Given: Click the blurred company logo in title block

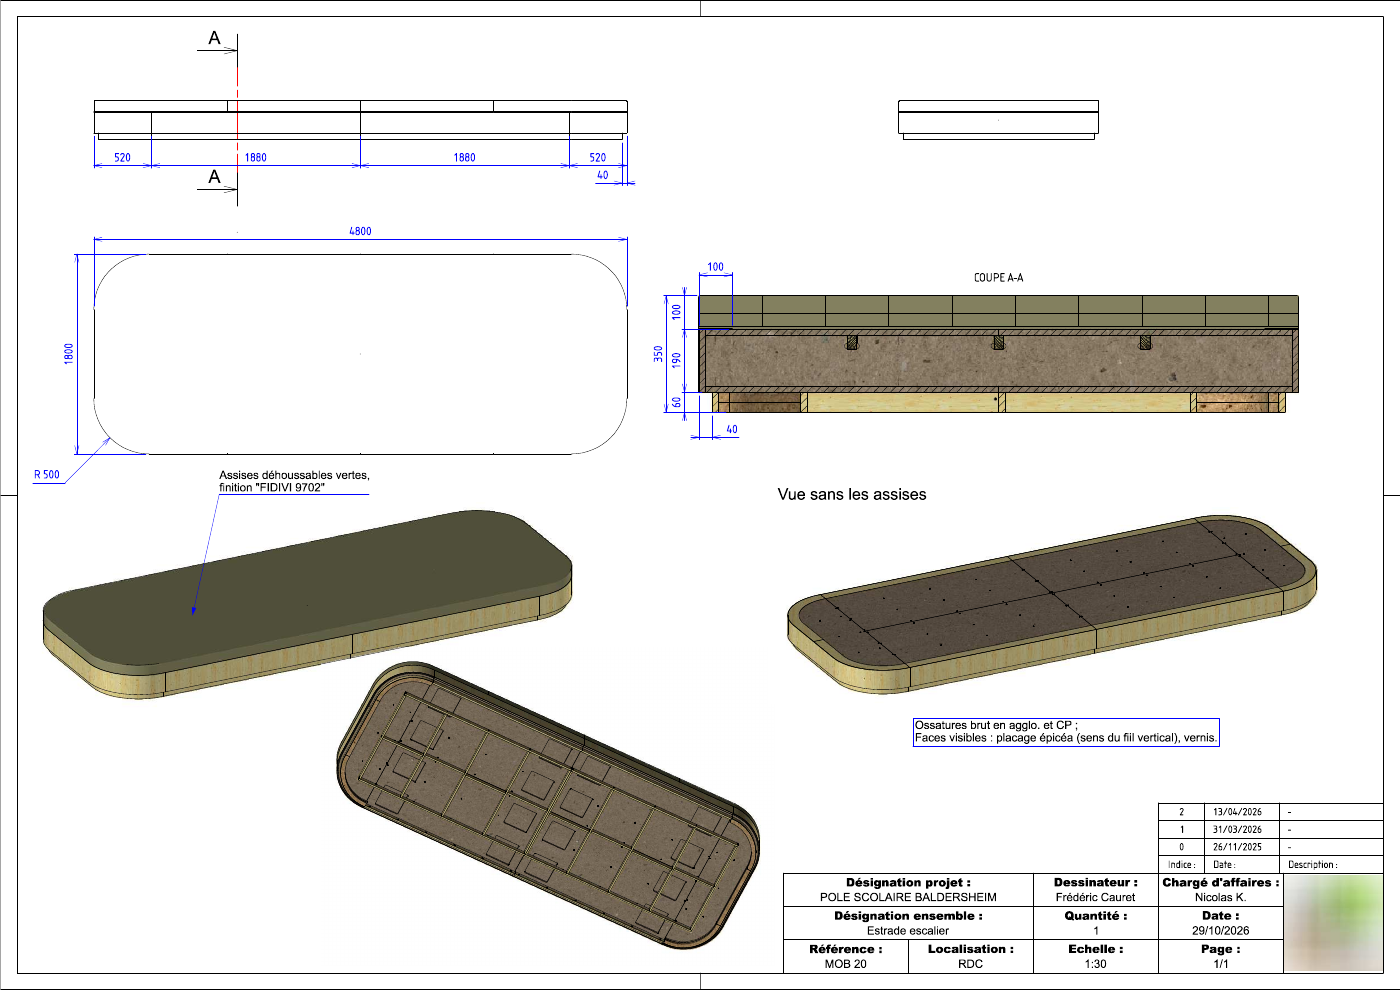Looking at the screenshot, I should point(1333,924).
